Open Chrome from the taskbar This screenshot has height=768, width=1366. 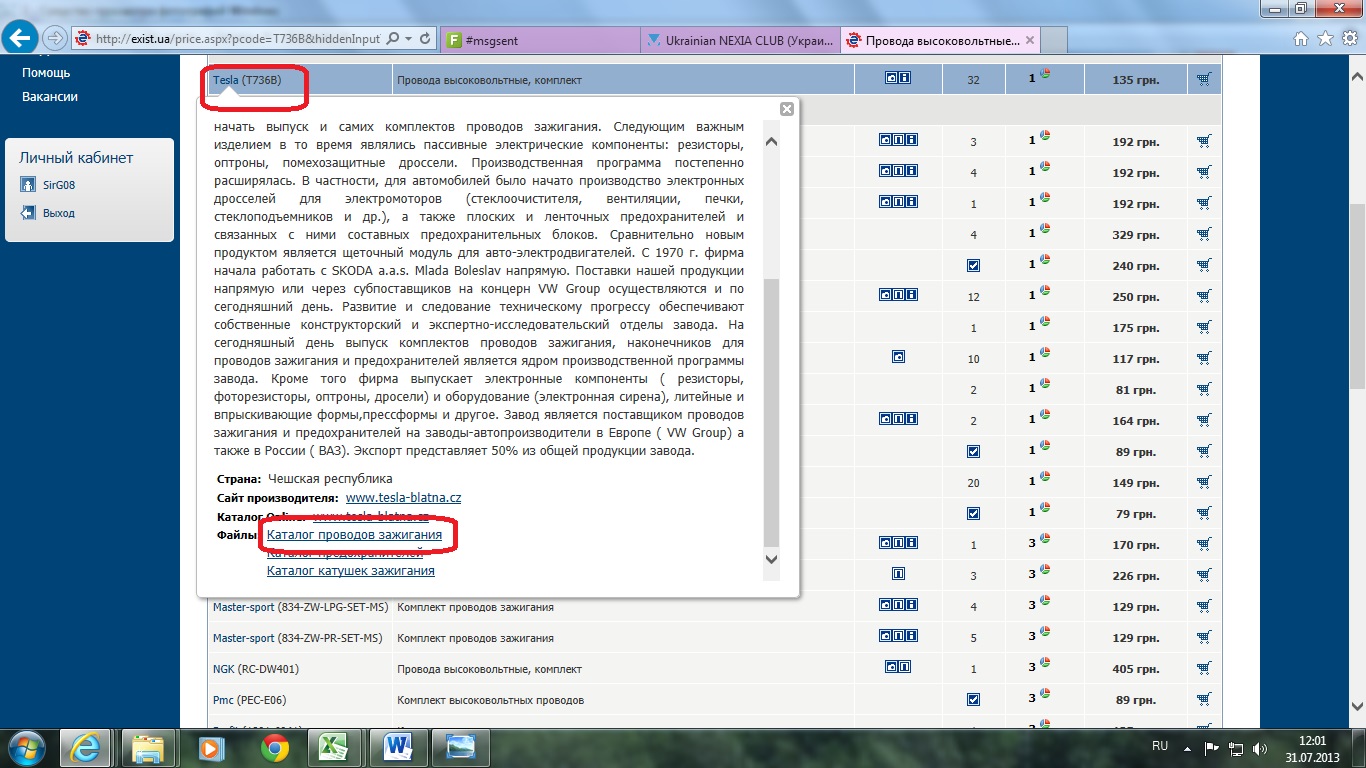275,747
